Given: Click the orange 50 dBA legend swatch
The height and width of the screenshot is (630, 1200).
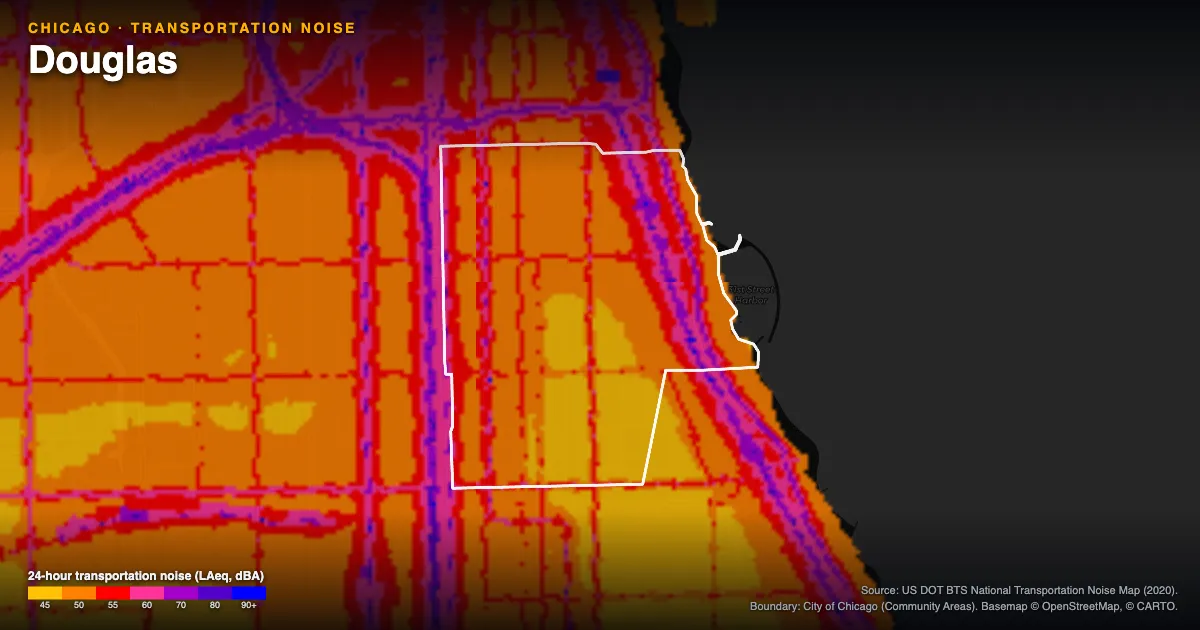Looking at the screenshot, I should [x=79, y=593].
